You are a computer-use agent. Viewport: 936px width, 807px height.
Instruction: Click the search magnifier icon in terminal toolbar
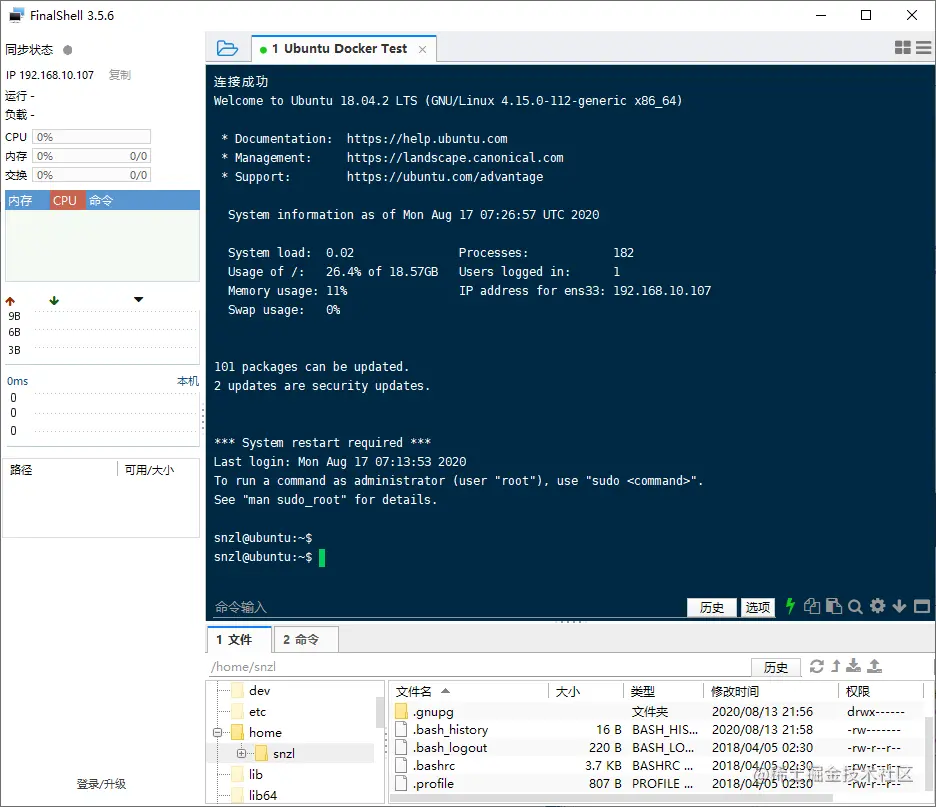point(855,607)
